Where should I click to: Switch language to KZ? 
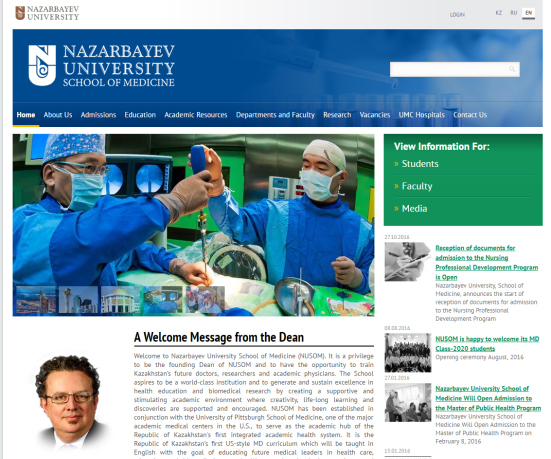pos(498,13)
